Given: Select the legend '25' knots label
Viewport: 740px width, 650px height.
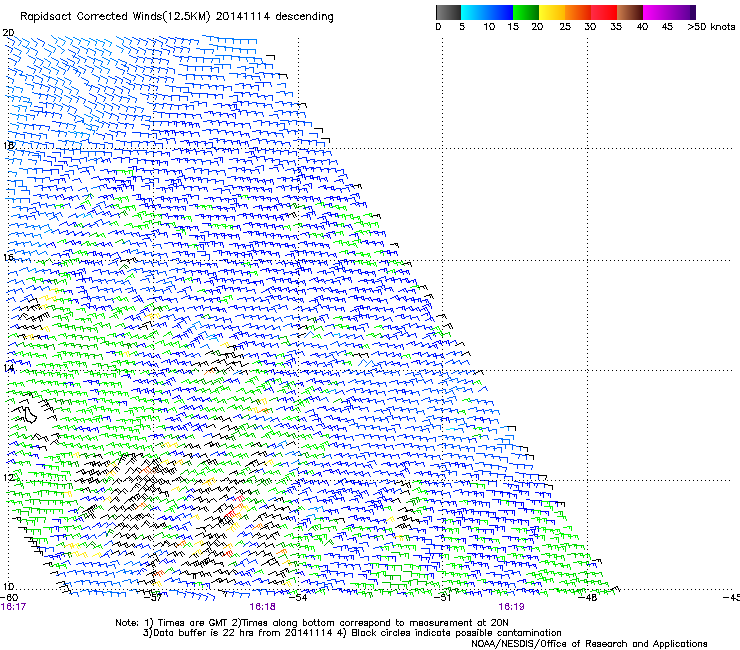Looking at the screenshot, I should click(565, 27).
